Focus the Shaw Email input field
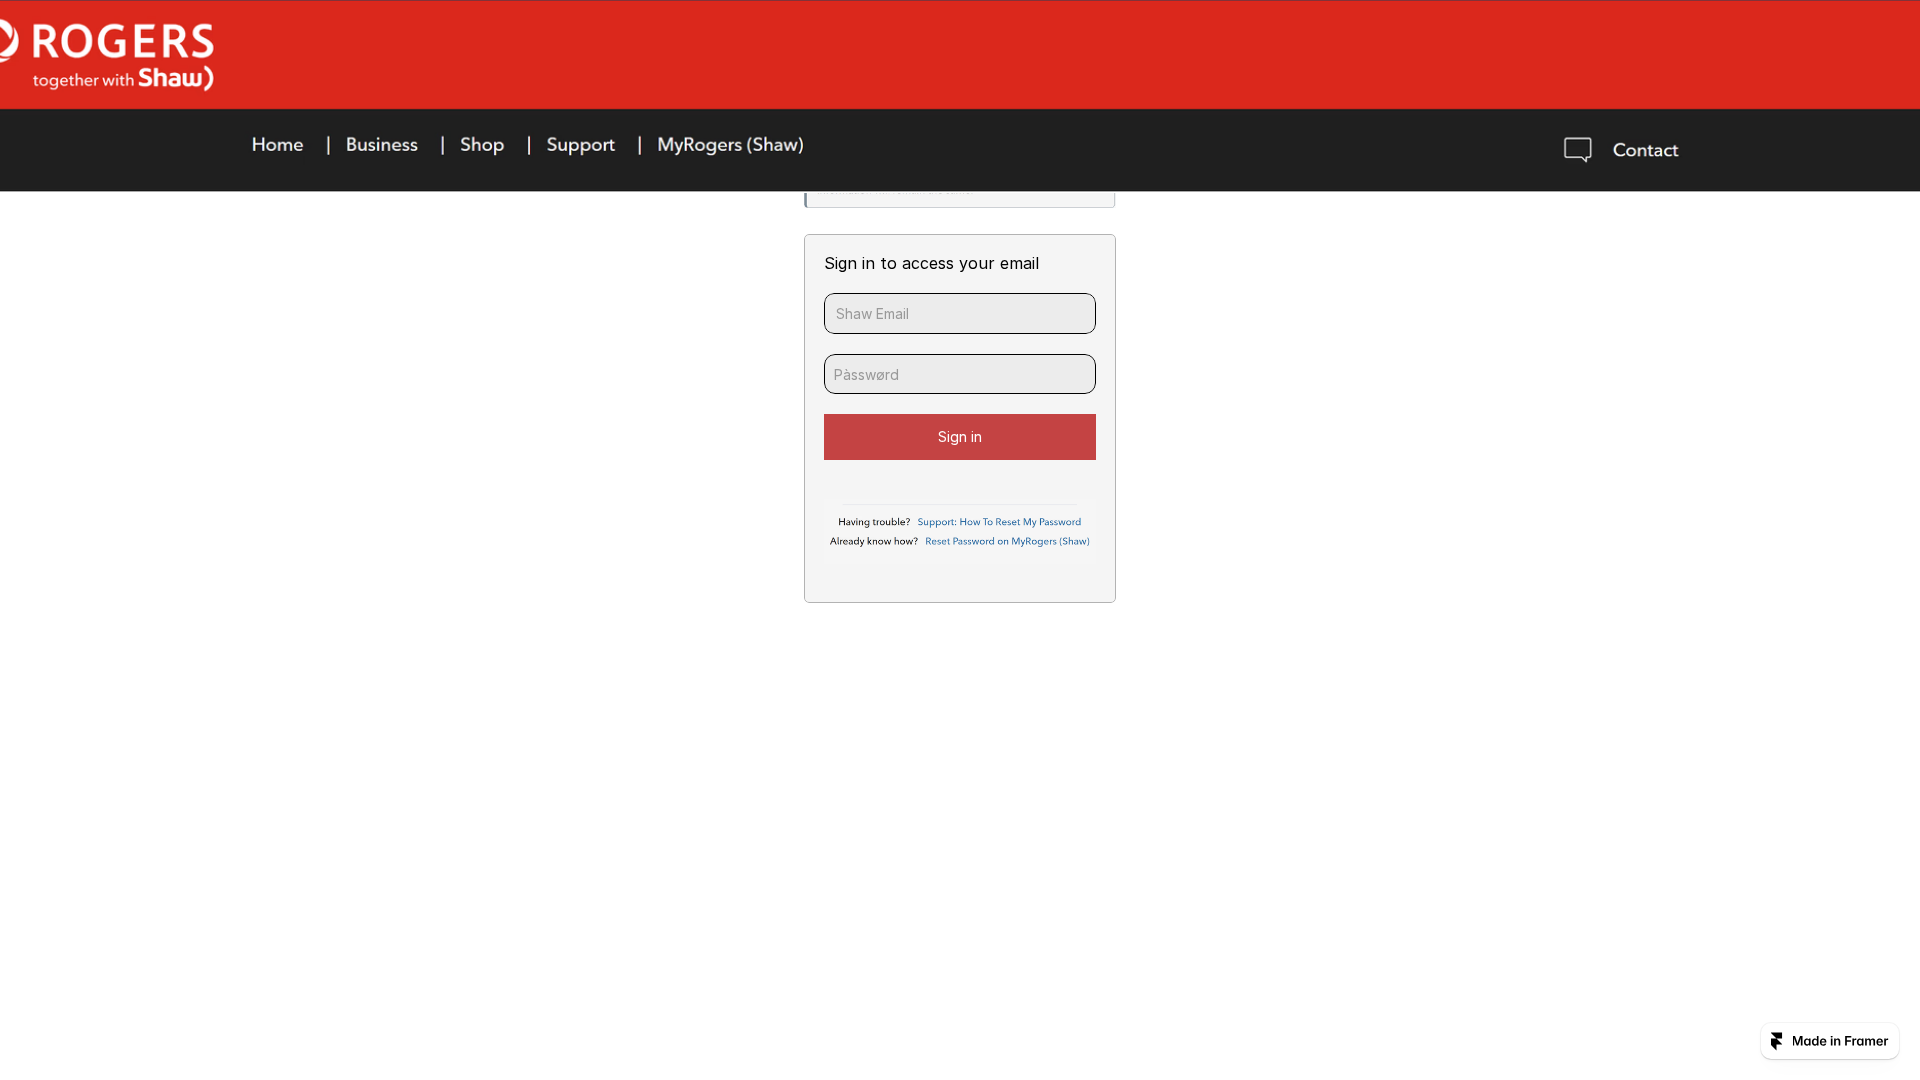This screenshot has width=1920, height=1080. 960,313
